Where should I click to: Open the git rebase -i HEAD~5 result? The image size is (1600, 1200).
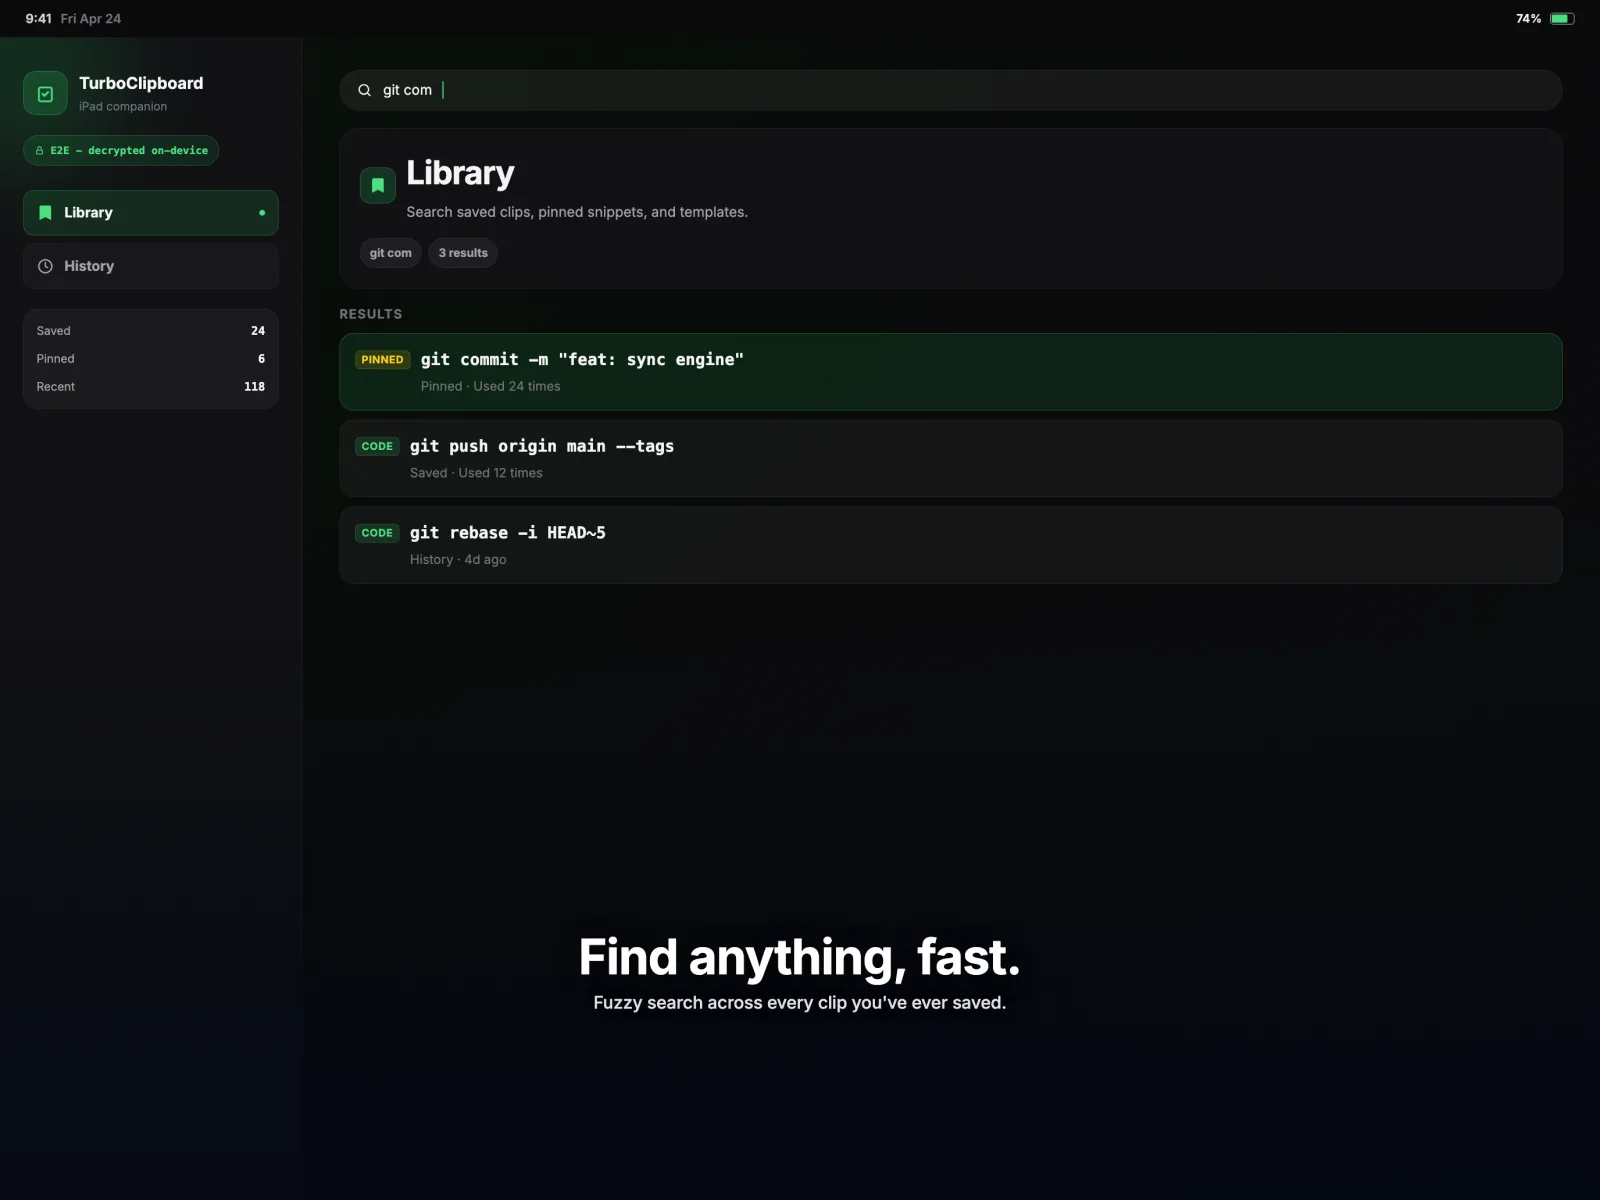coord(951,545)
